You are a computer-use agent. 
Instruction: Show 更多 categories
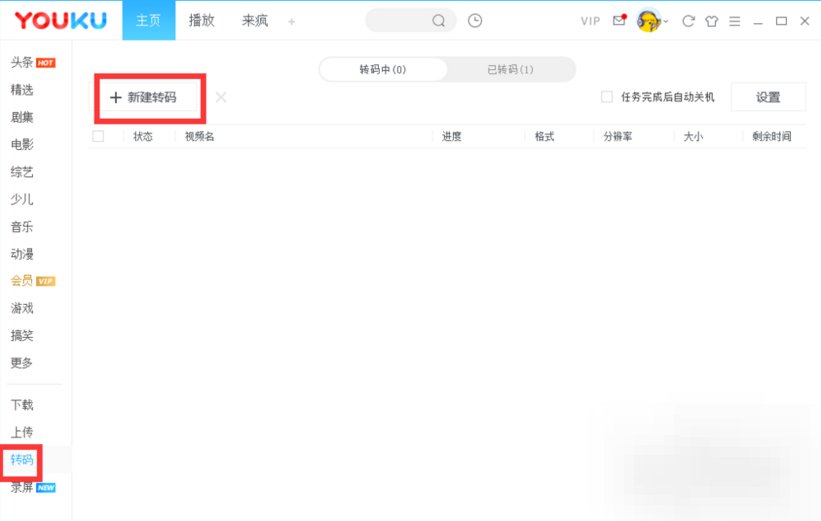[x=22, y=362]
